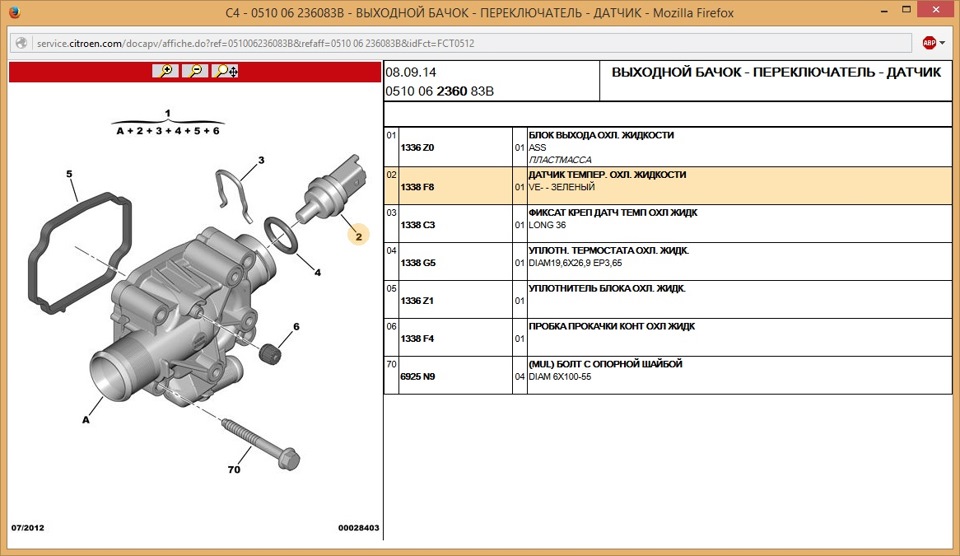Click callout 3 retaining clip label

click(x=261, y=160)
